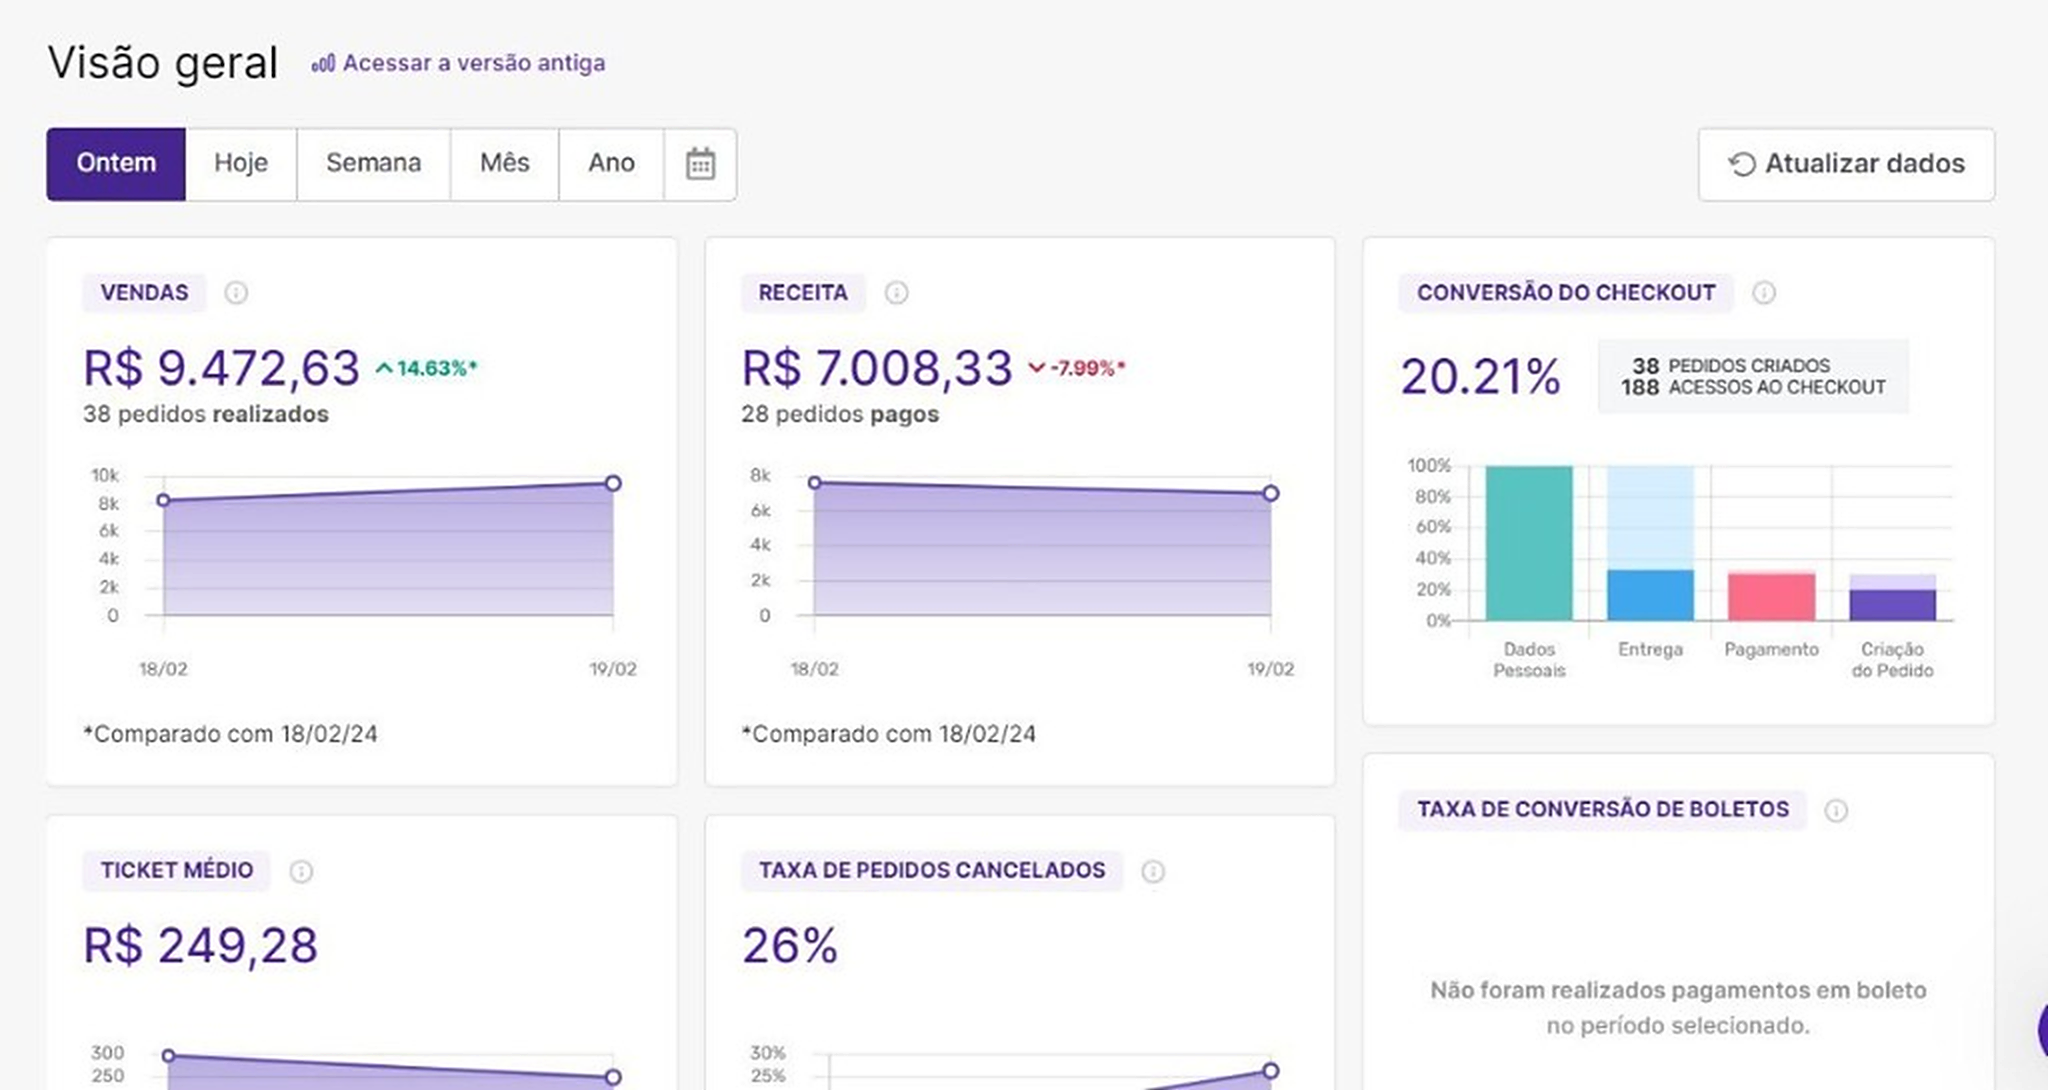
Task: Click the TICKET MÉDIO card label
Action: [177, 870]
